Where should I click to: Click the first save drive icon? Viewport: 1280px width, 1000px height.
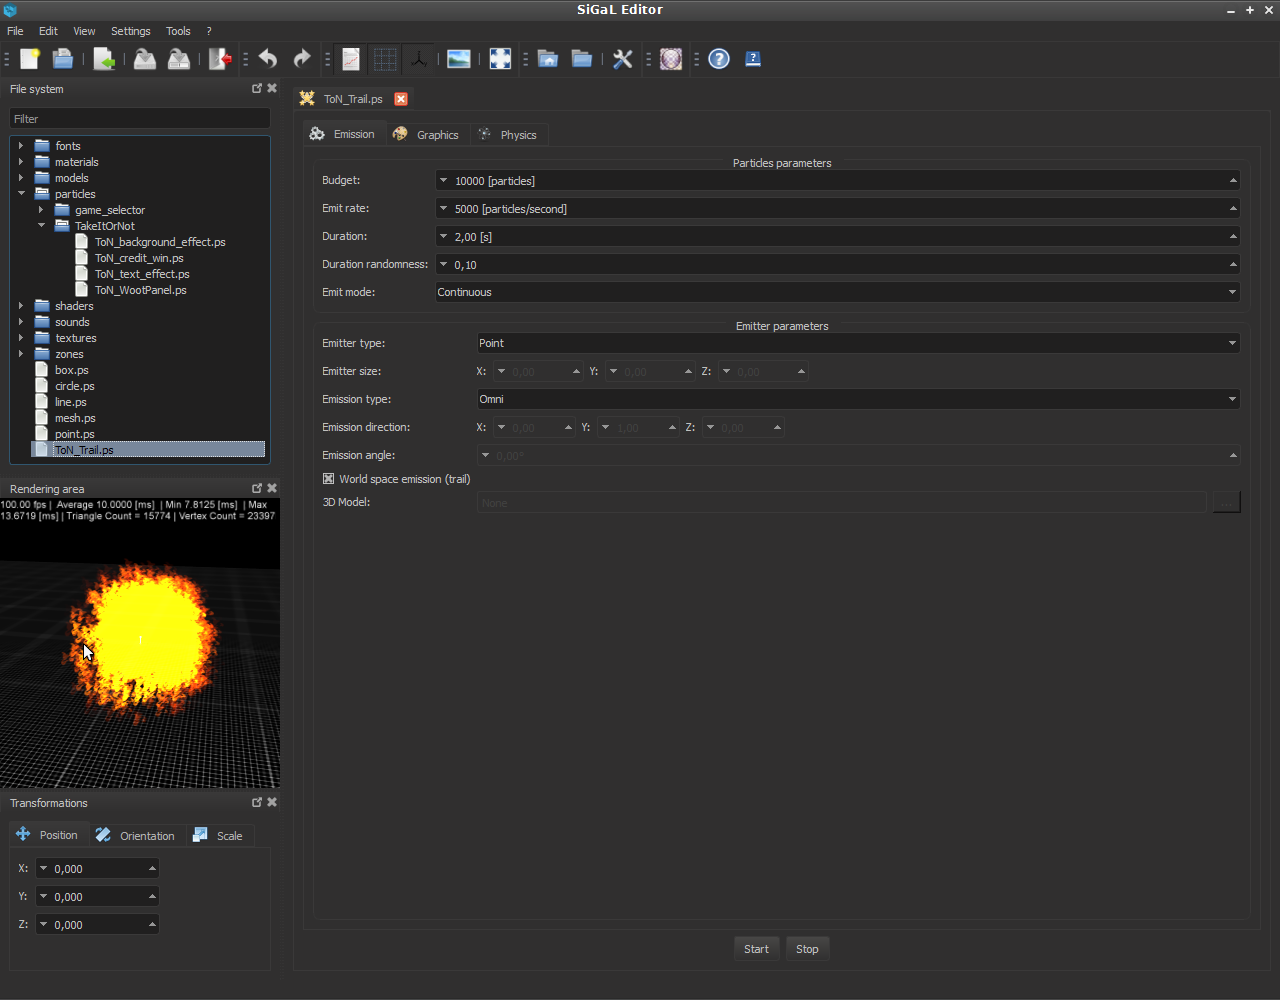[145, 59]
